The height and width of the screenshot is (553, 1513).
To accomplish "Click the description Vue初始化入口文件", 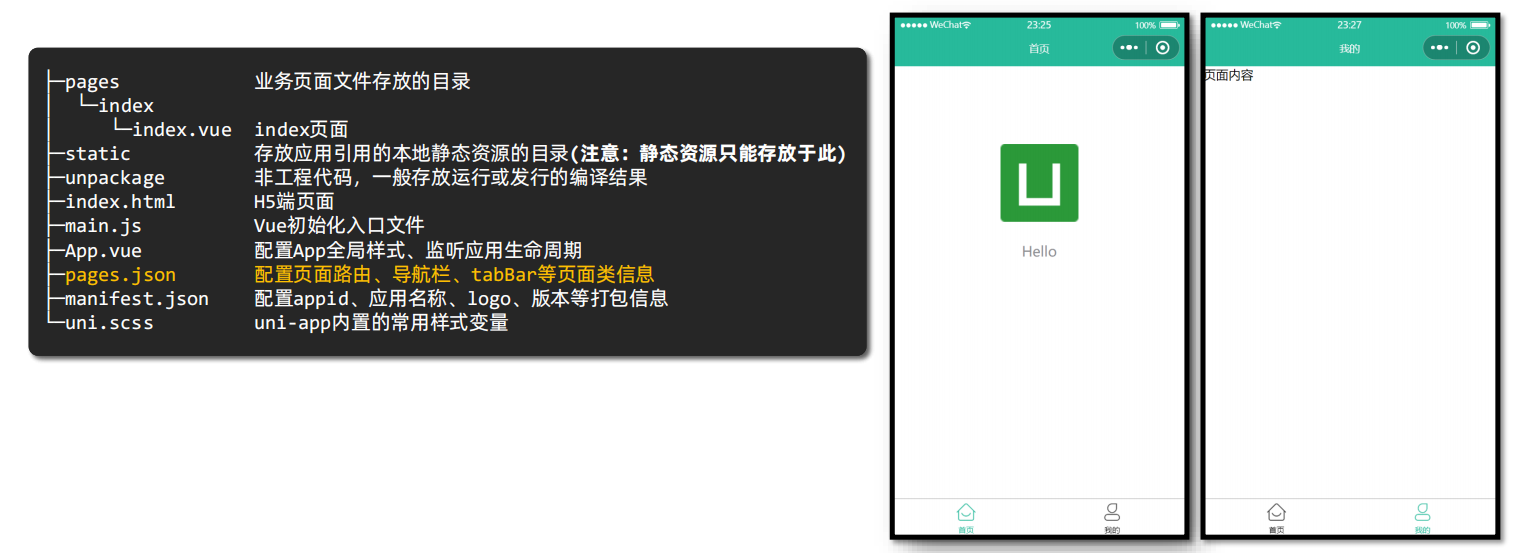I will click(x=340, y=226).
